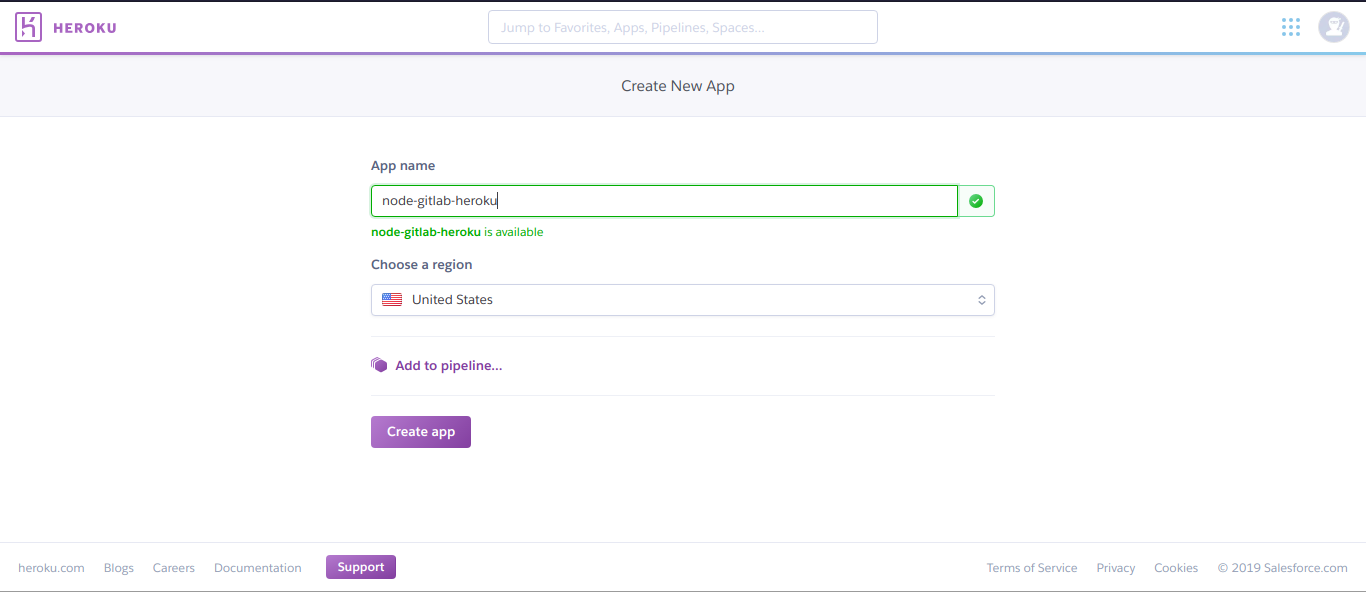Open the heroku.com footer link
This screenshot has width=1366, height=592.
pos(51,568)
